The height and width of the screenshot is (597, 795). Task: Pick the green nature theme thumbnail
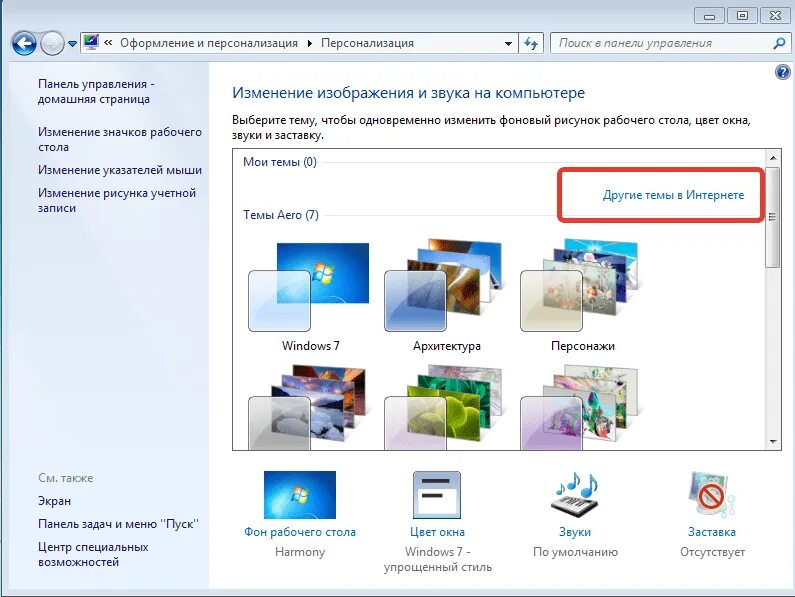click(446, 407)
